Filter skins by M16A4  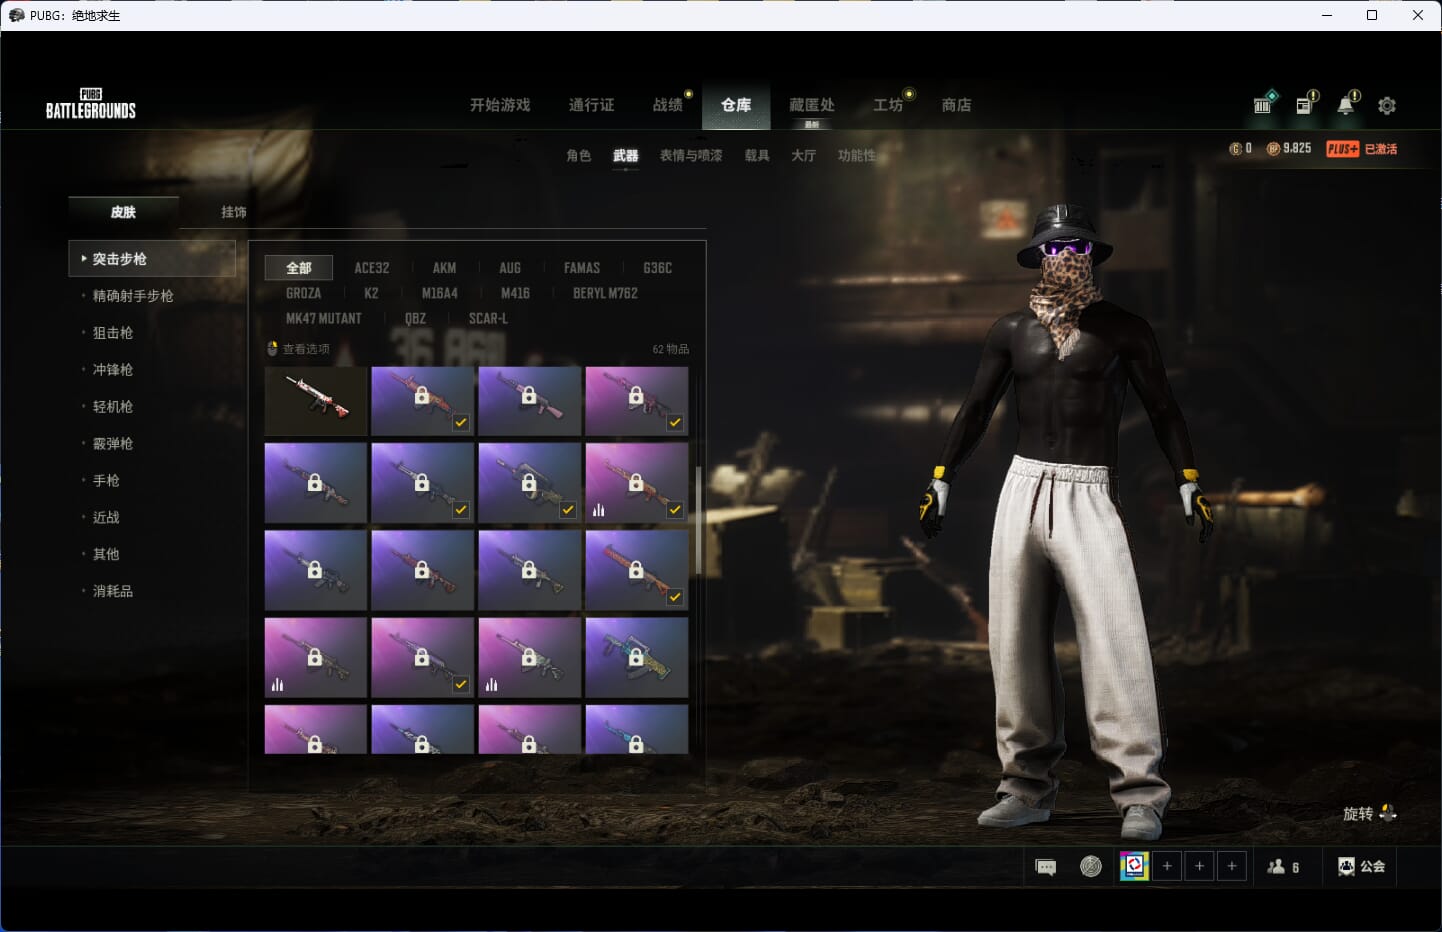pyautogui.click(x=440, y=293)
